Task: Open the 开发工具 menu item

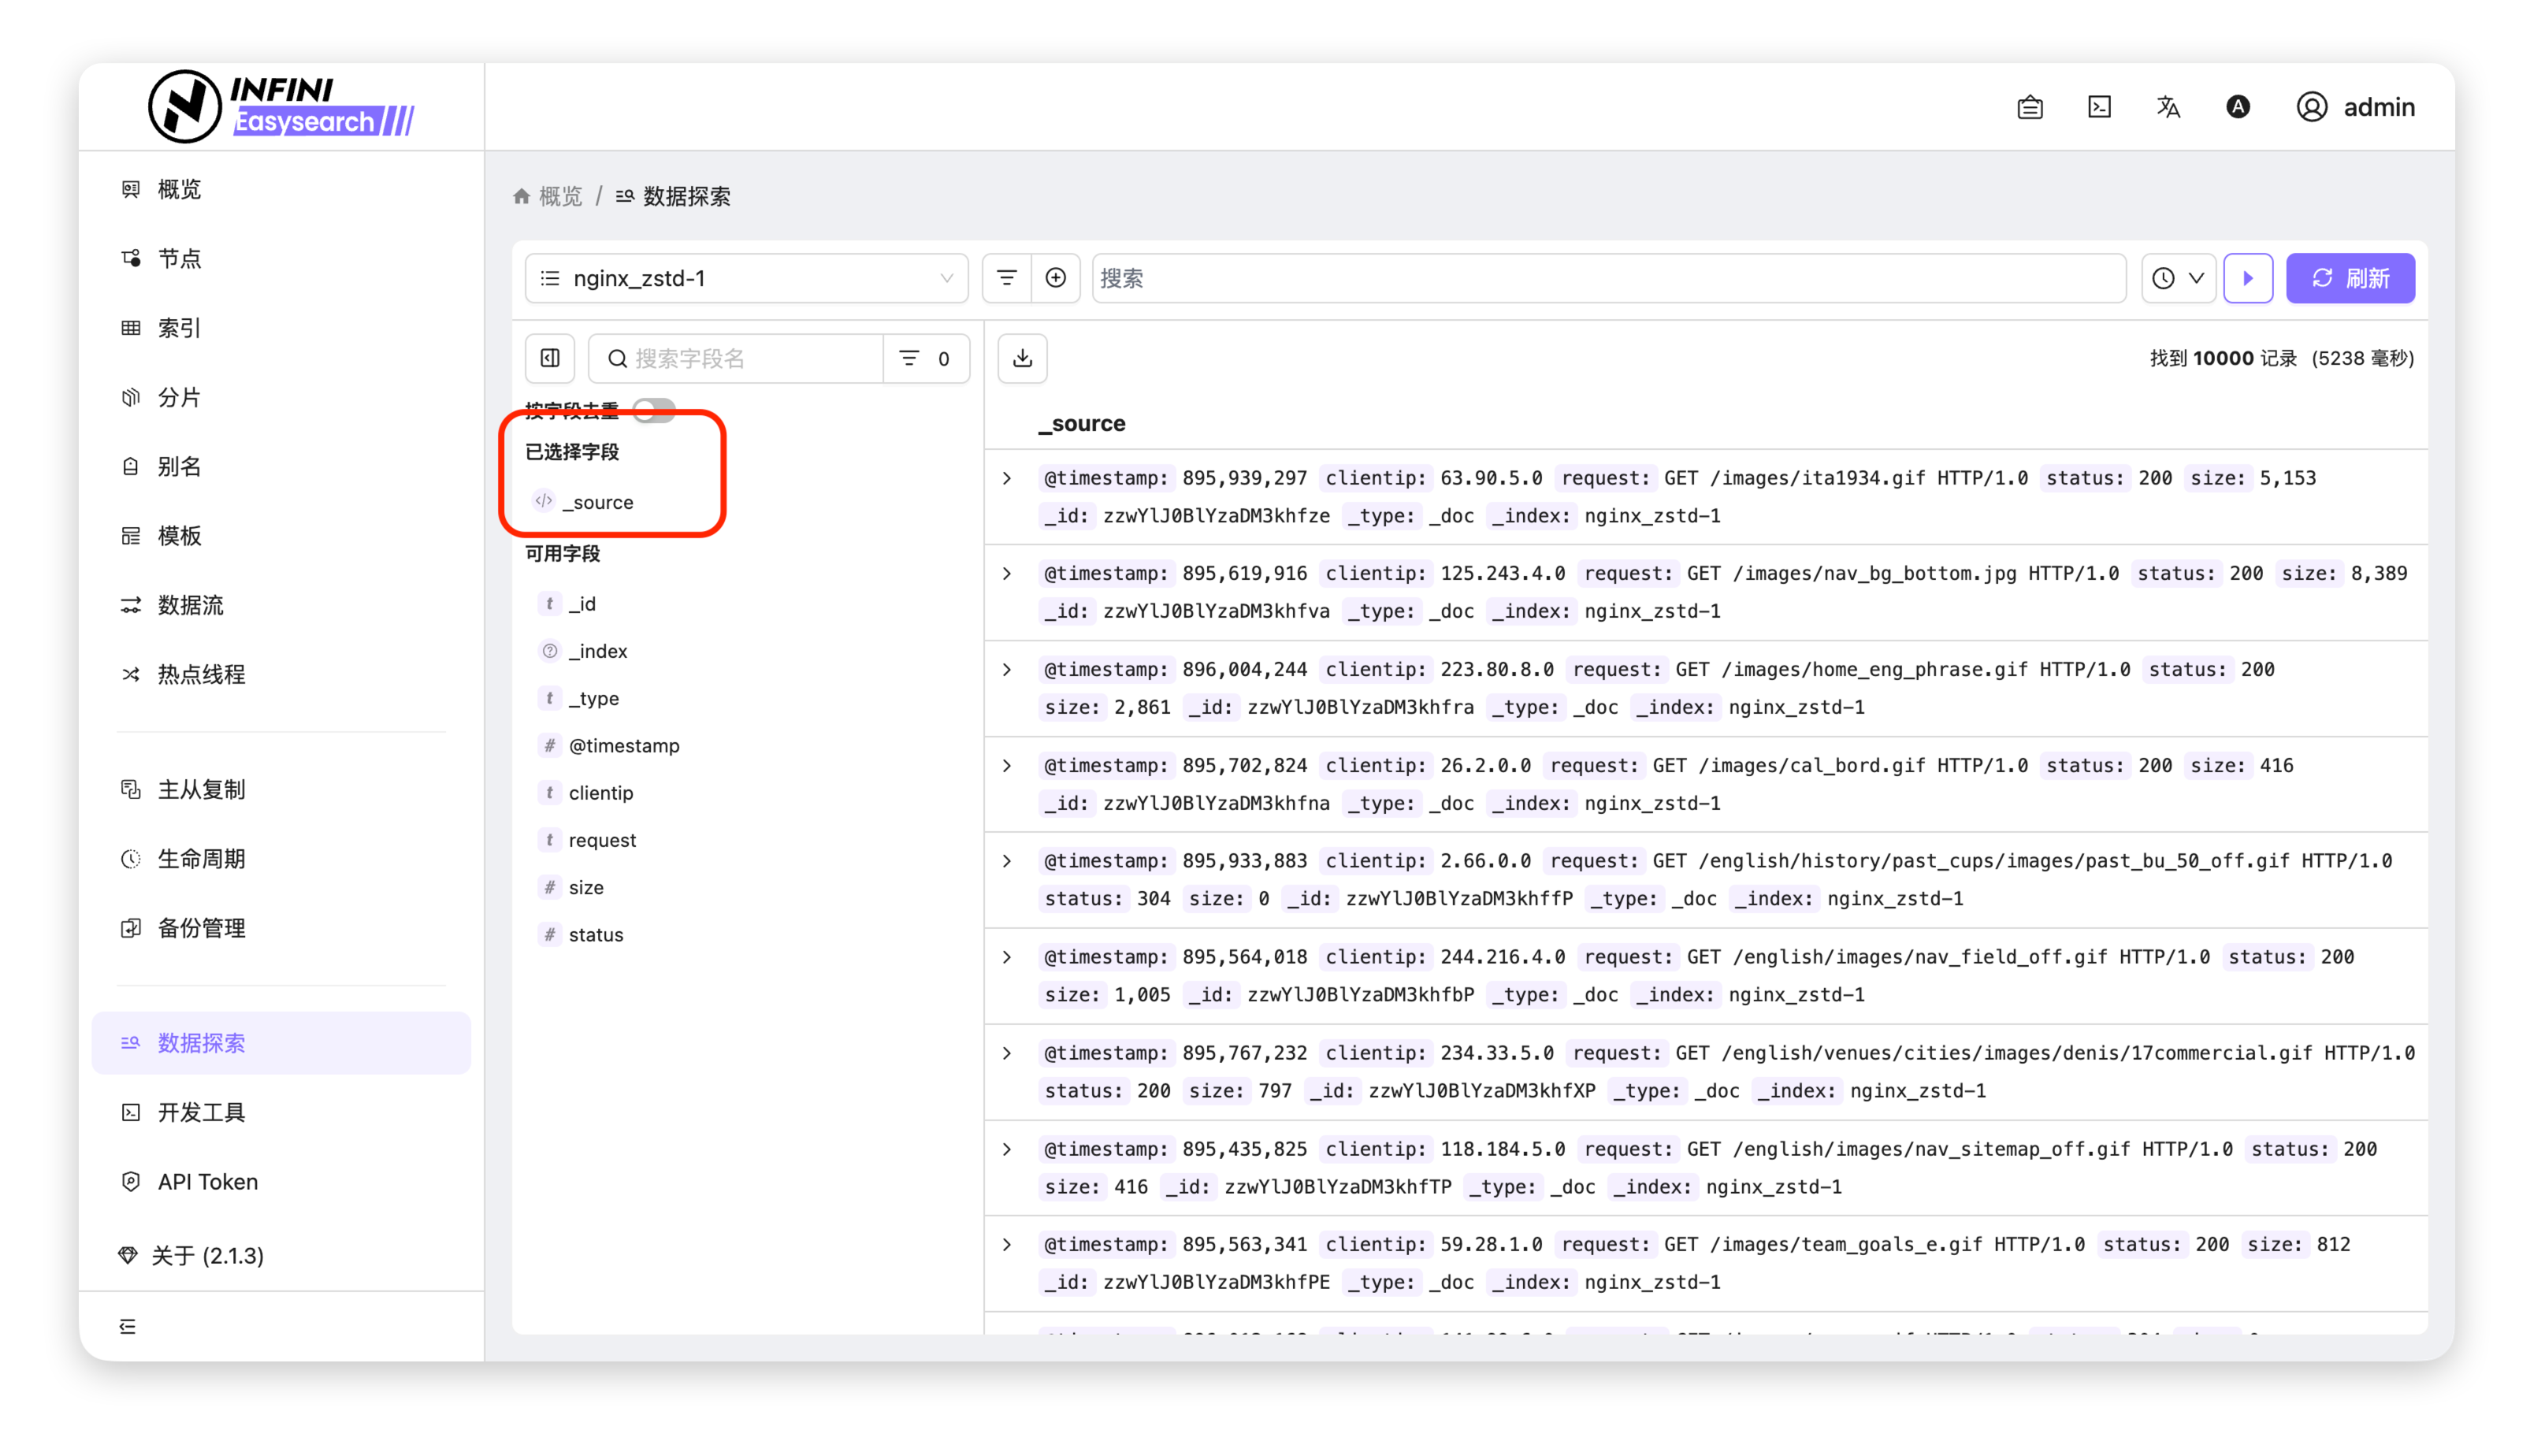Action: tap(201, 1112)
